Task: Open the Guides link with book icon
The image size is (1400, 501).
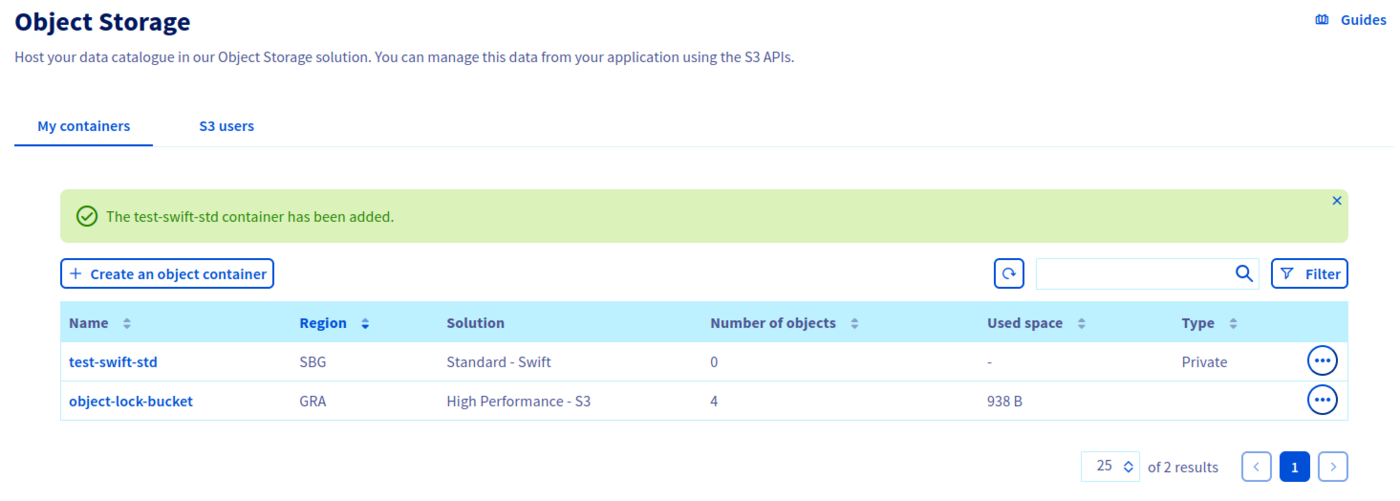Action: click(x=1350, y=20)
